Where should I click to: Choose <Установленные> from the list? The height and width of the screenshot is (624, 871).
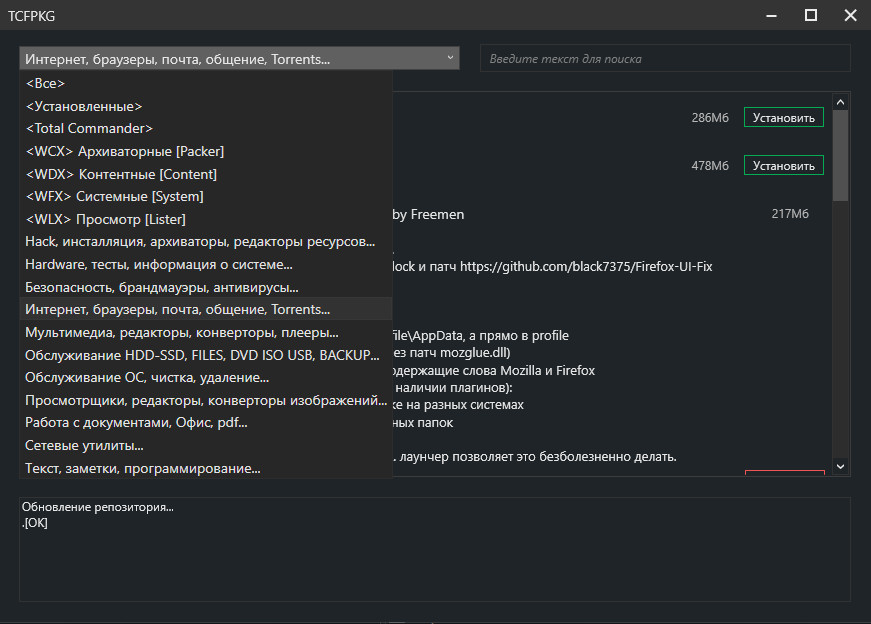coord(84,106)
